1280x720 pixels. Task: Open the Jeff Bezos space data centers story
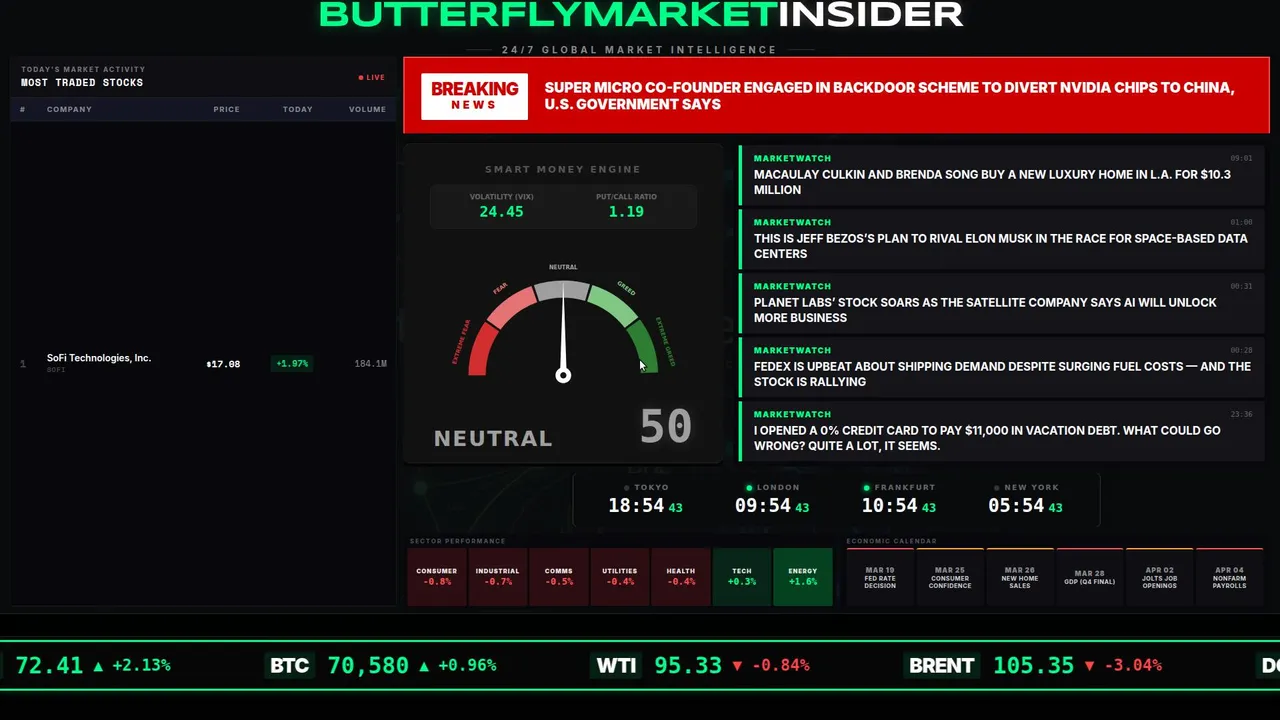[x=1002, y=238]
